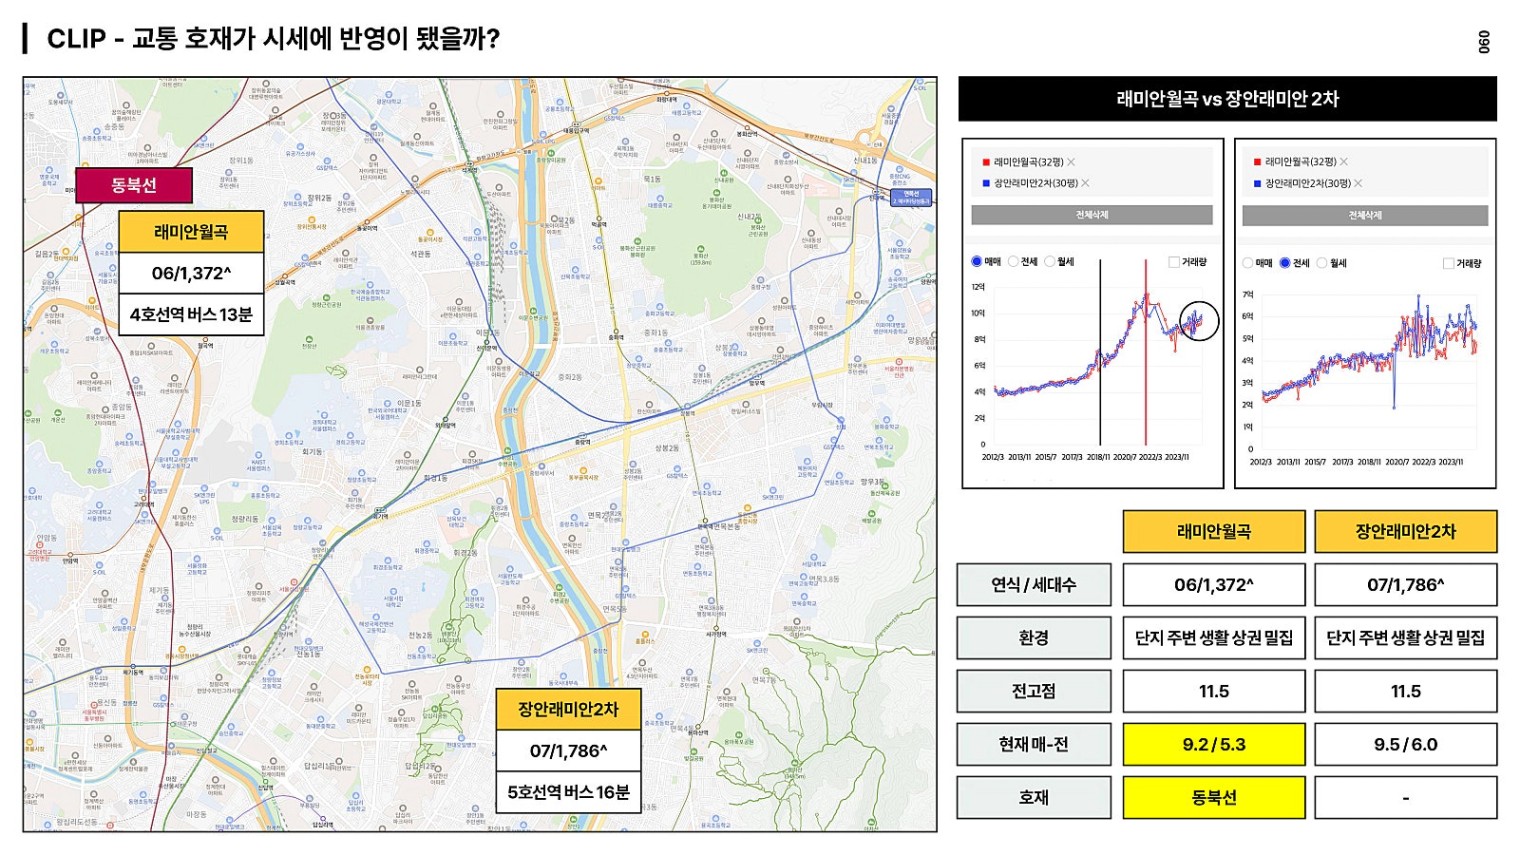Viewport: 1520px width, 855px height.
Task: Click the selected 매매 radio in the sale-price panel
Action: 977,262
